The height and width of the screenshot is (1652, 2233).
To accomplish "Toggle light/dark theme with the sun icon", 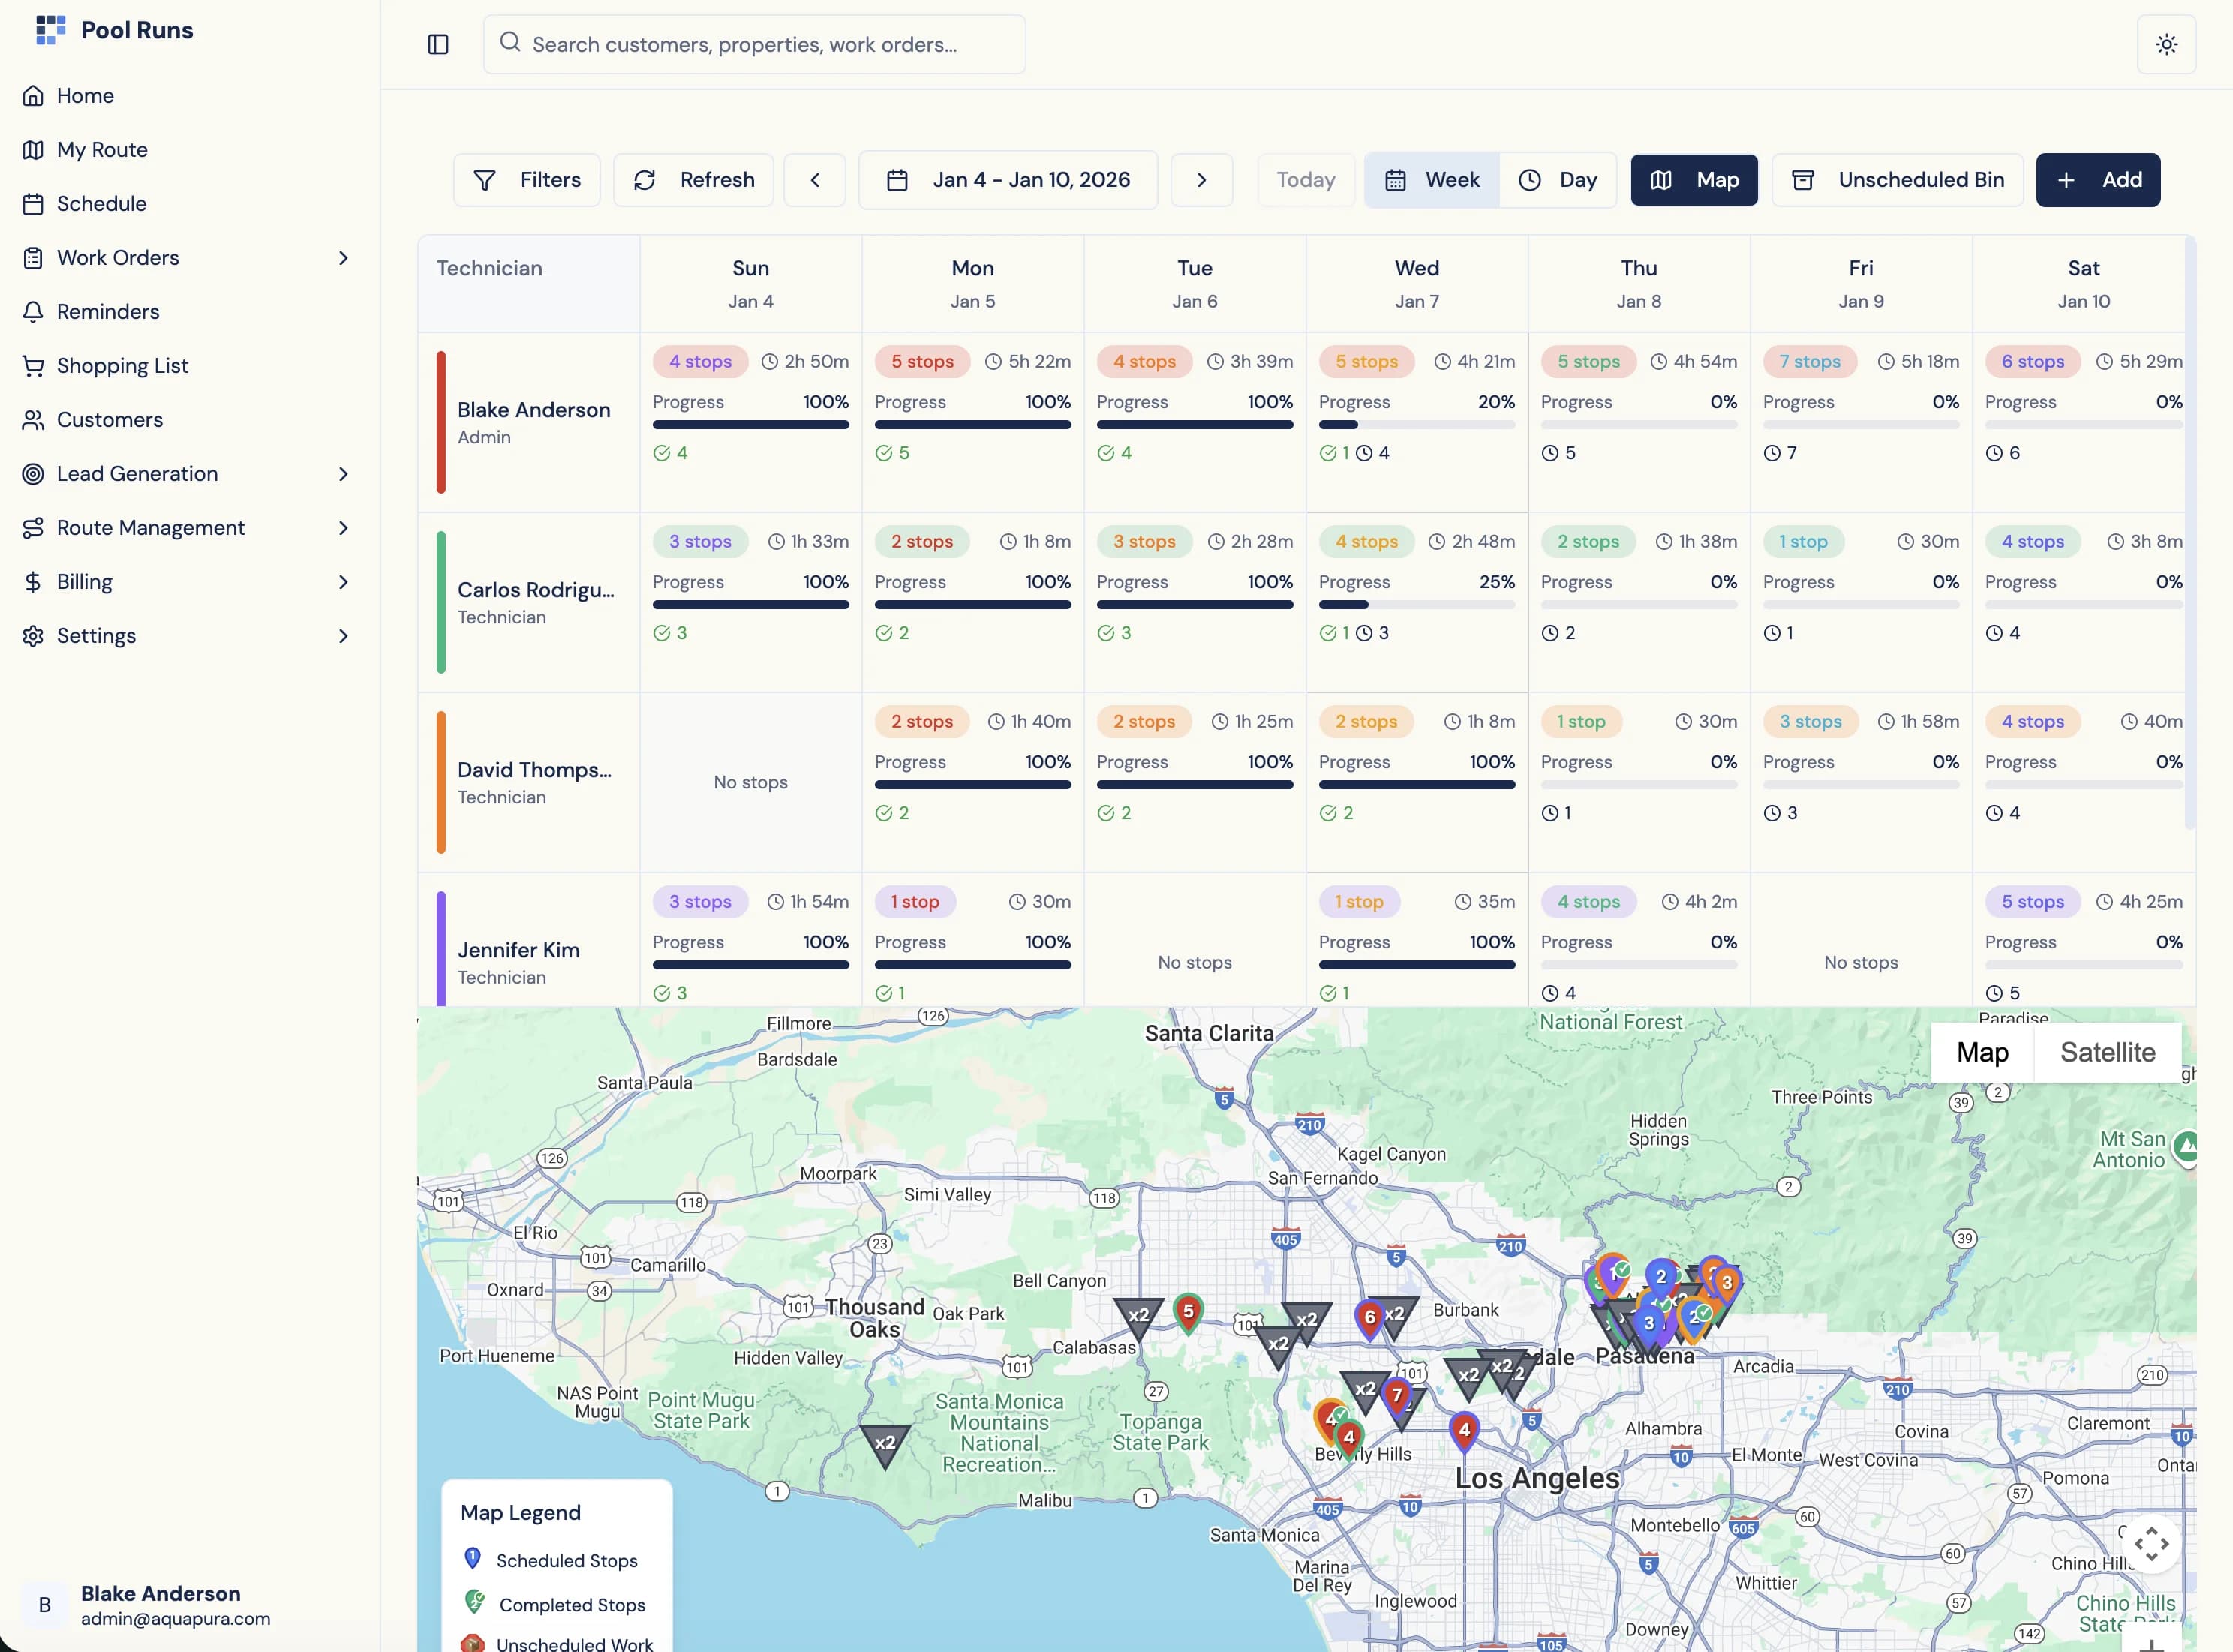I will coord(2166,44).
